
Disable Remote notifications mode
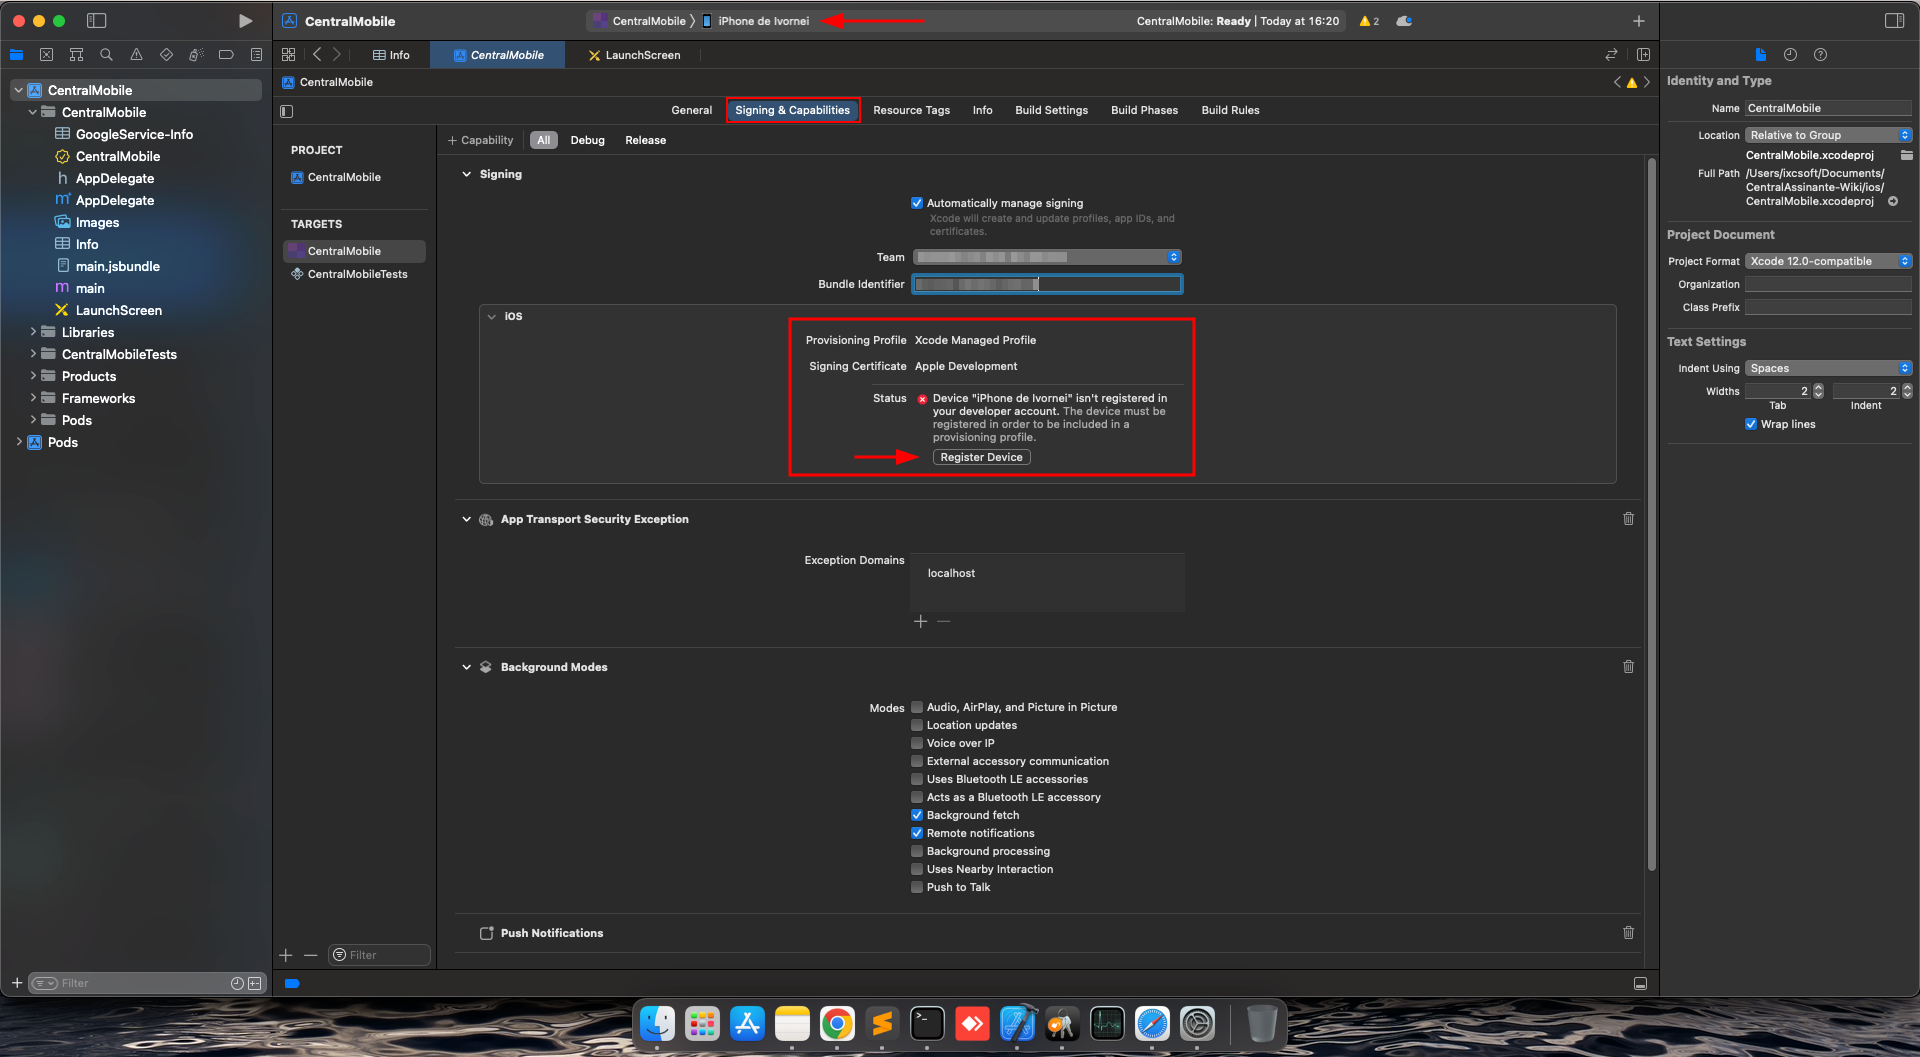917,833
